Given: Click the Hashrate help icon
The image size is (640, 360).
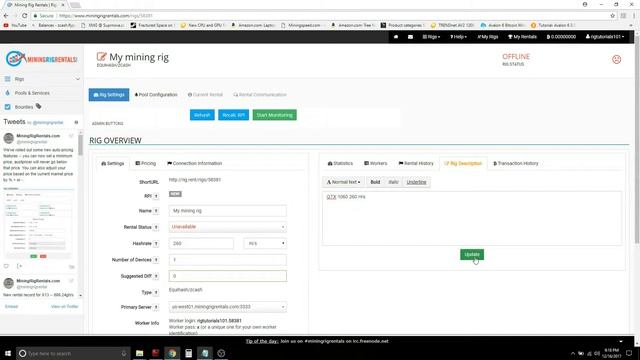Looking at the screenshot, I should click(x=156, y=244).
